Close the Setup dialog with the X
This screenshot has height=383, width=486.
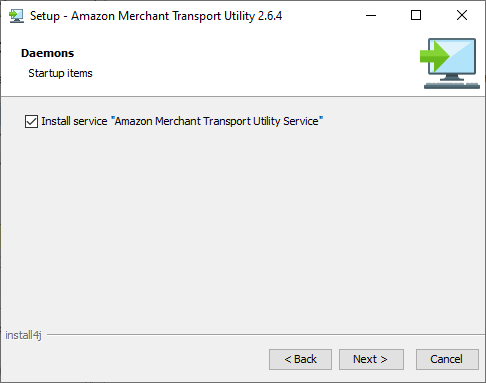[x=462, y=15]
